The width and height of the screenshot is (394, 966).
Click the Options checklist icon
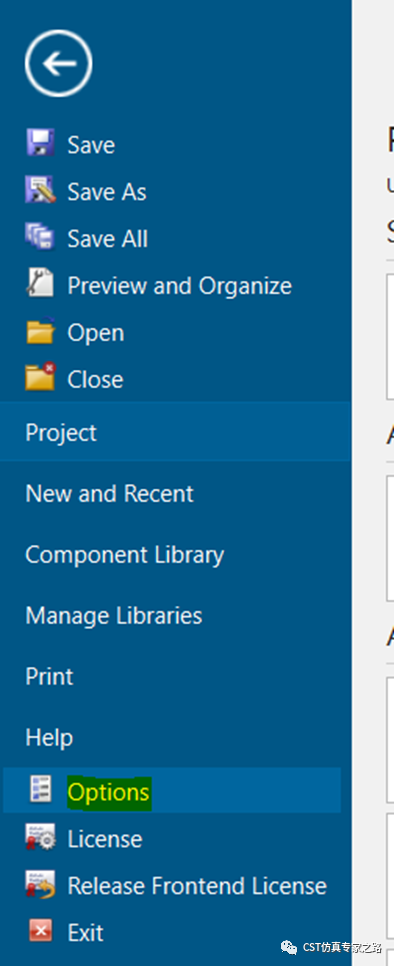(x=41, y=791)
